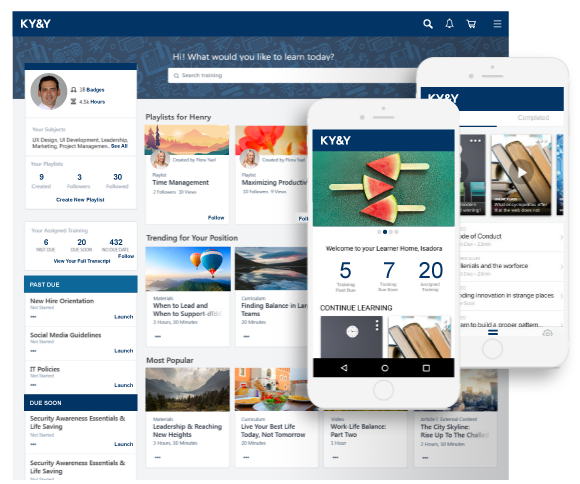This screenshot has width=580, height=484.
Task: Open the search icon in header
Action: [428, 24]
